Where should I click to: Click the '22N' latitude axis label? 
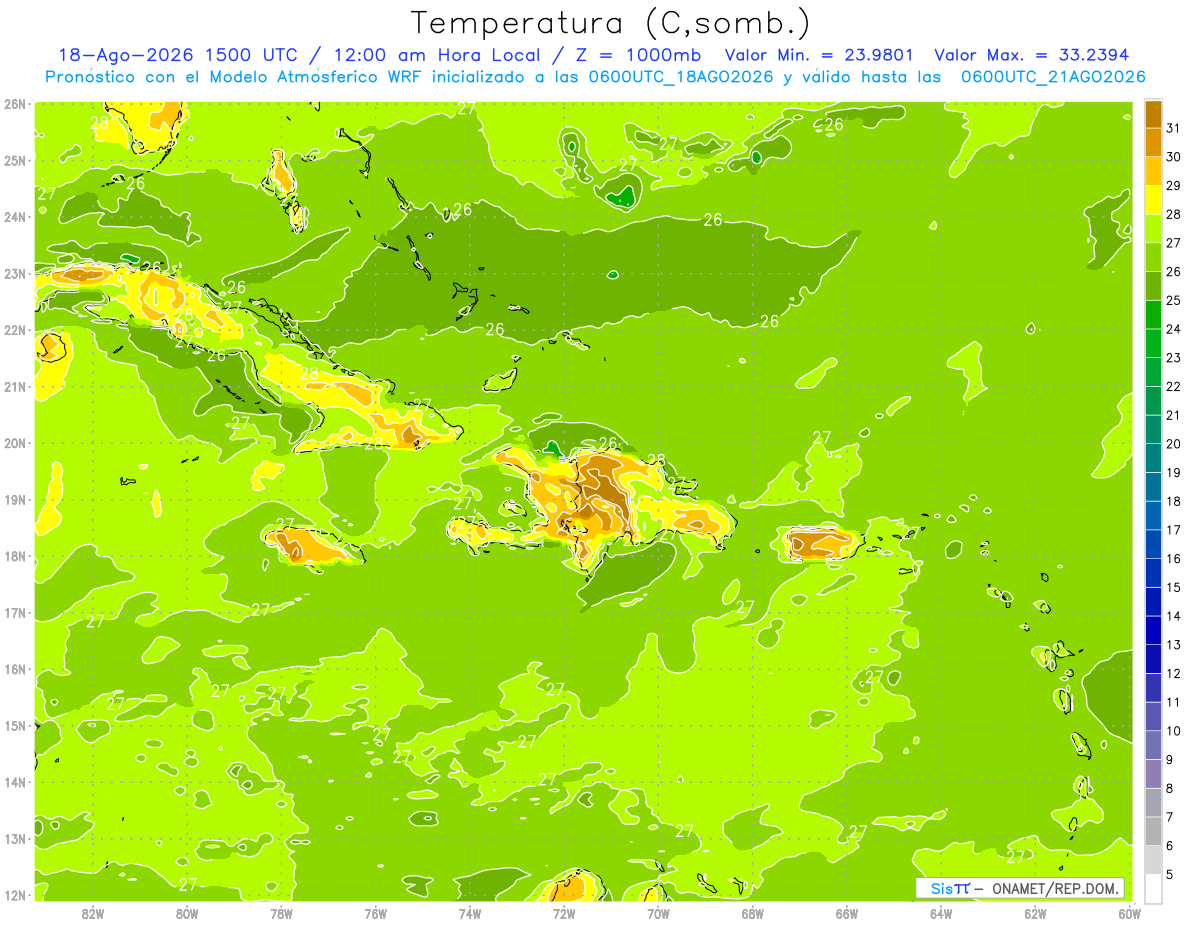(15, 330)
